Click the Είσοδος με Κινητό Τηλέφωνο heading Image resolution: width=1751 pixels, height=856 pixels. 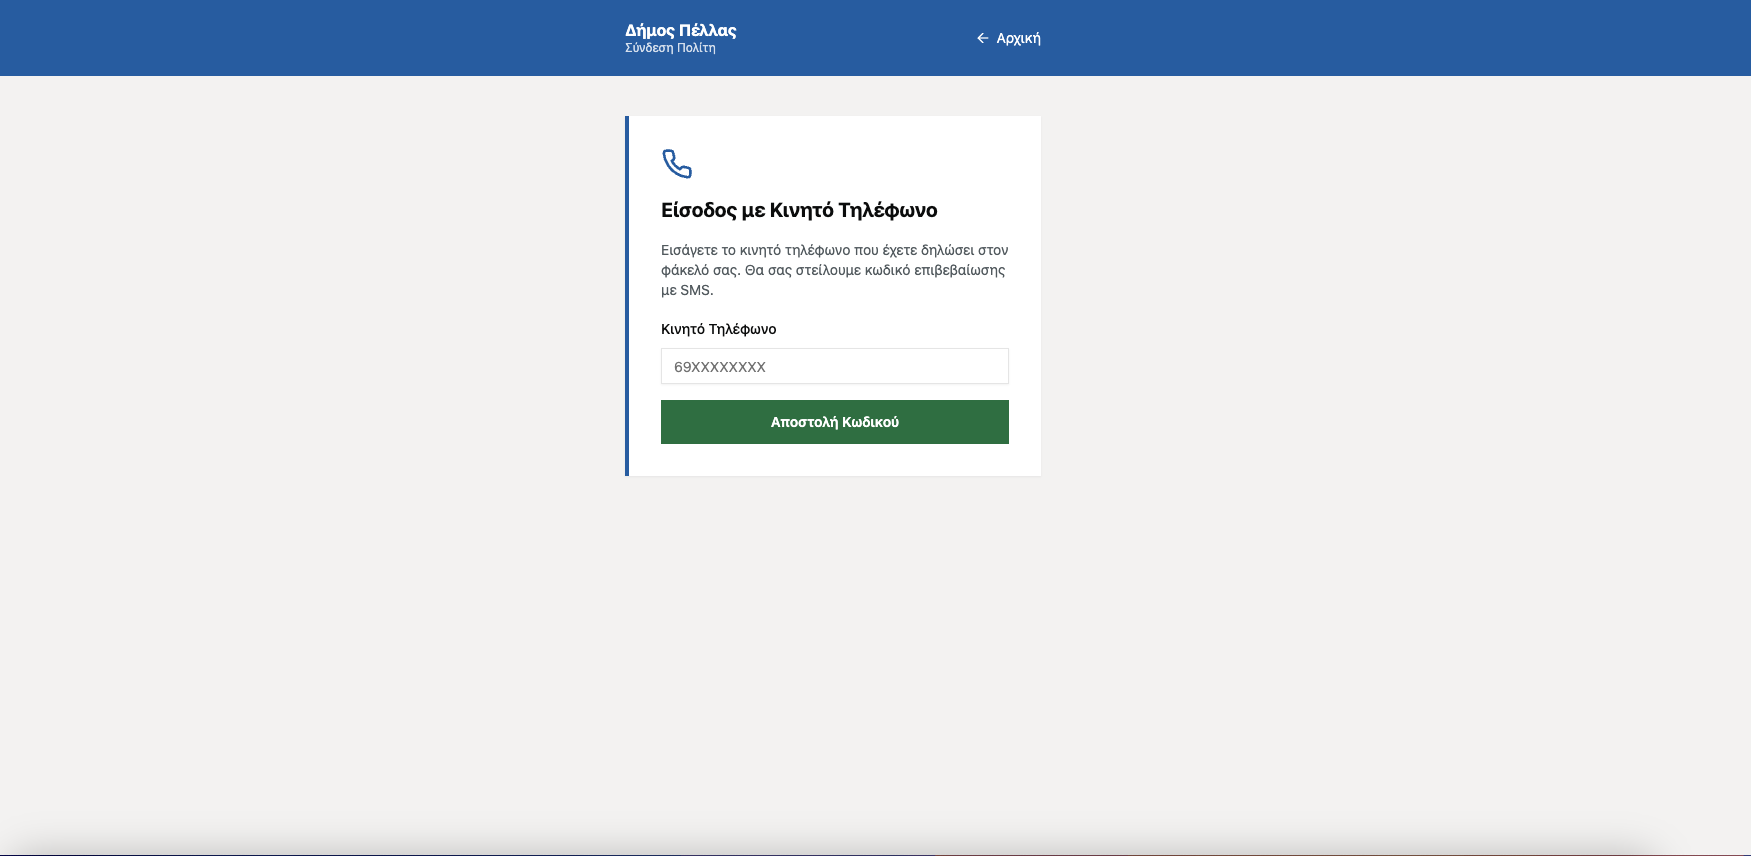(799, 210)
